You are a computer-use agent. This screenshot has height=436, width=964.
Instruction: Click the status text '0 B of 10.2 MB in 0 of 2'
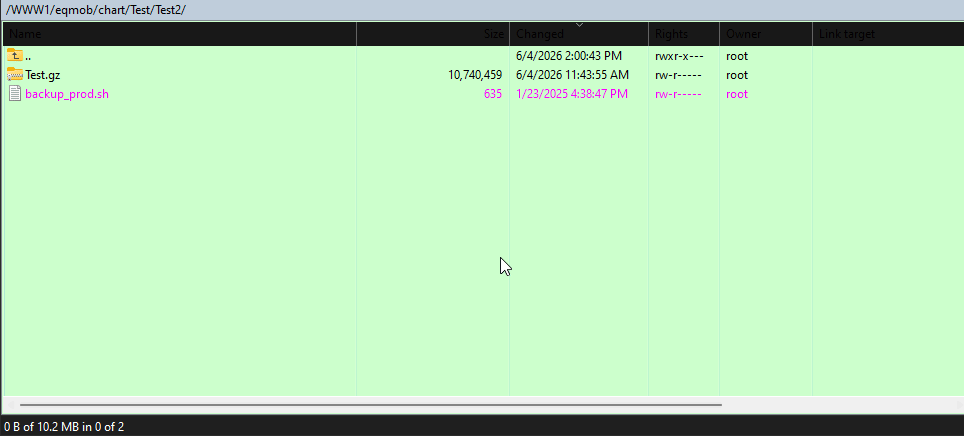click(64, 426)
